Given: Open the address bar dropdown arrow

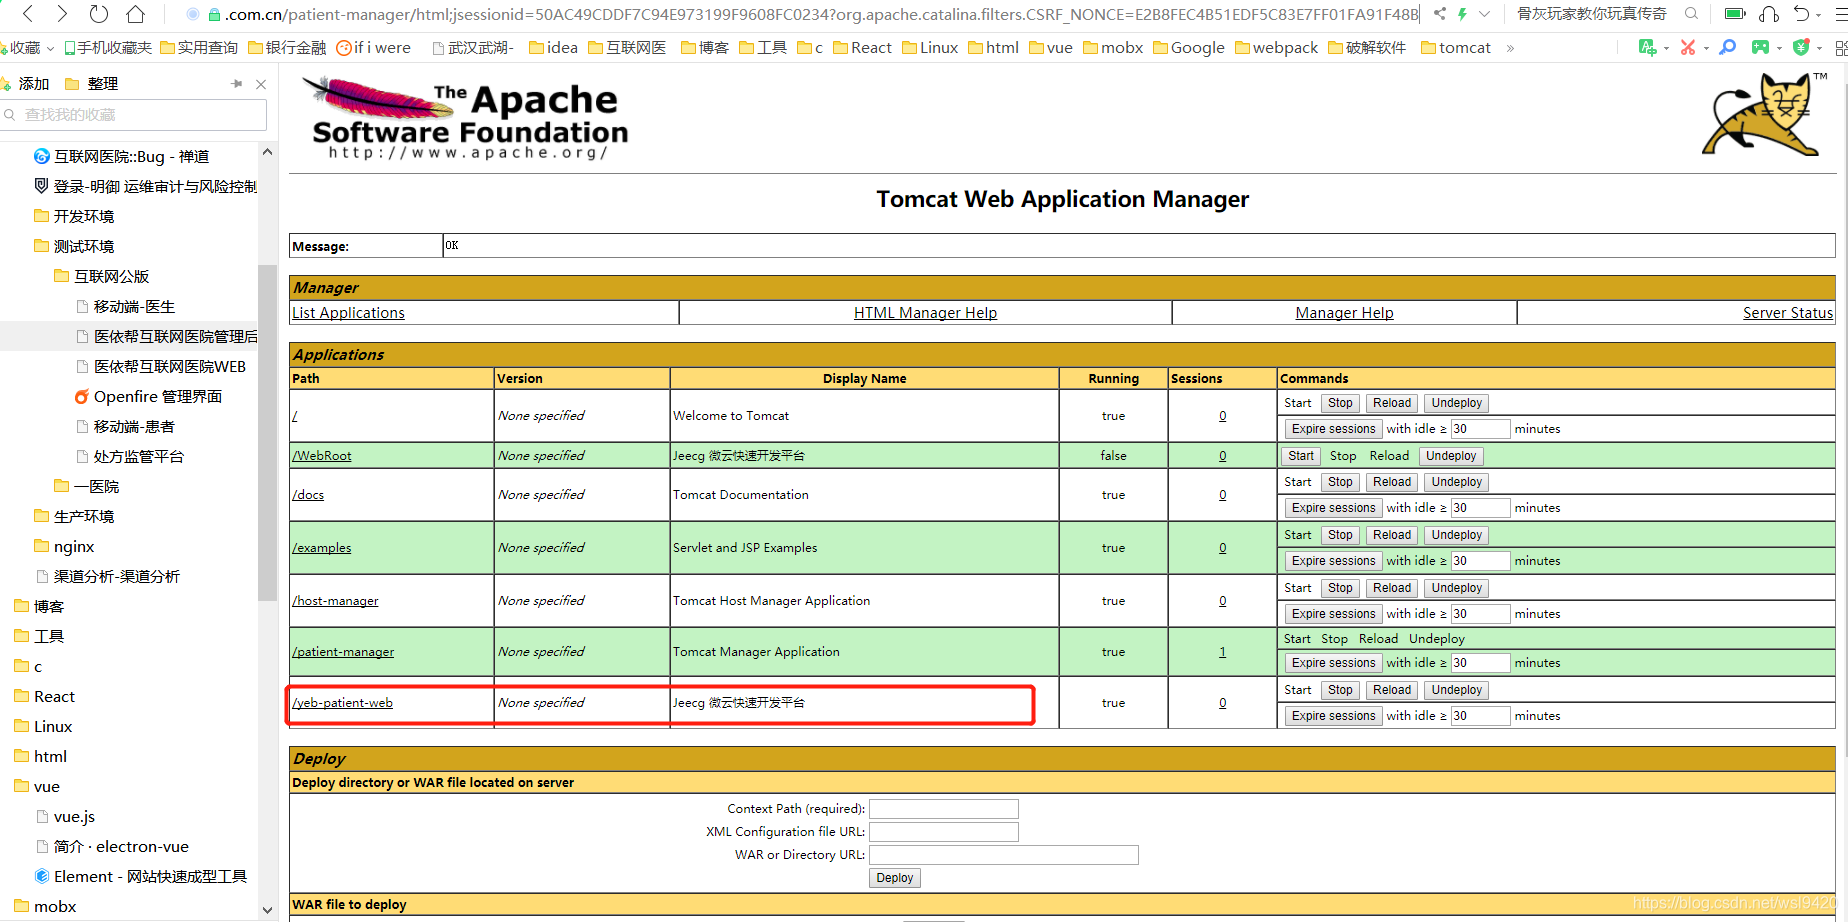Looking at the screenshot, I should [x=1485, y=14].
